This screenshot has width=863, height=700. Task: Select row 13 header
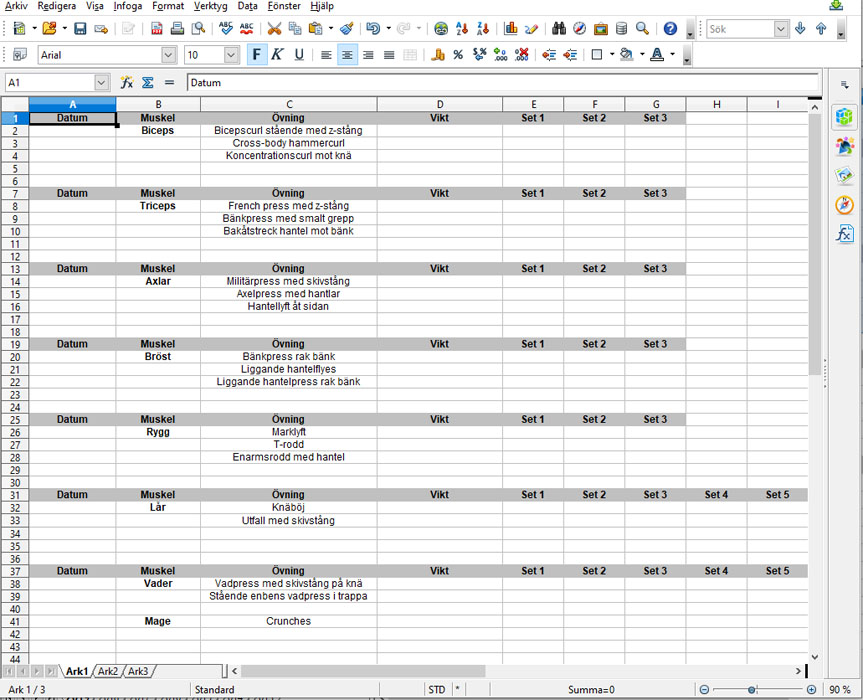point(15,269)
